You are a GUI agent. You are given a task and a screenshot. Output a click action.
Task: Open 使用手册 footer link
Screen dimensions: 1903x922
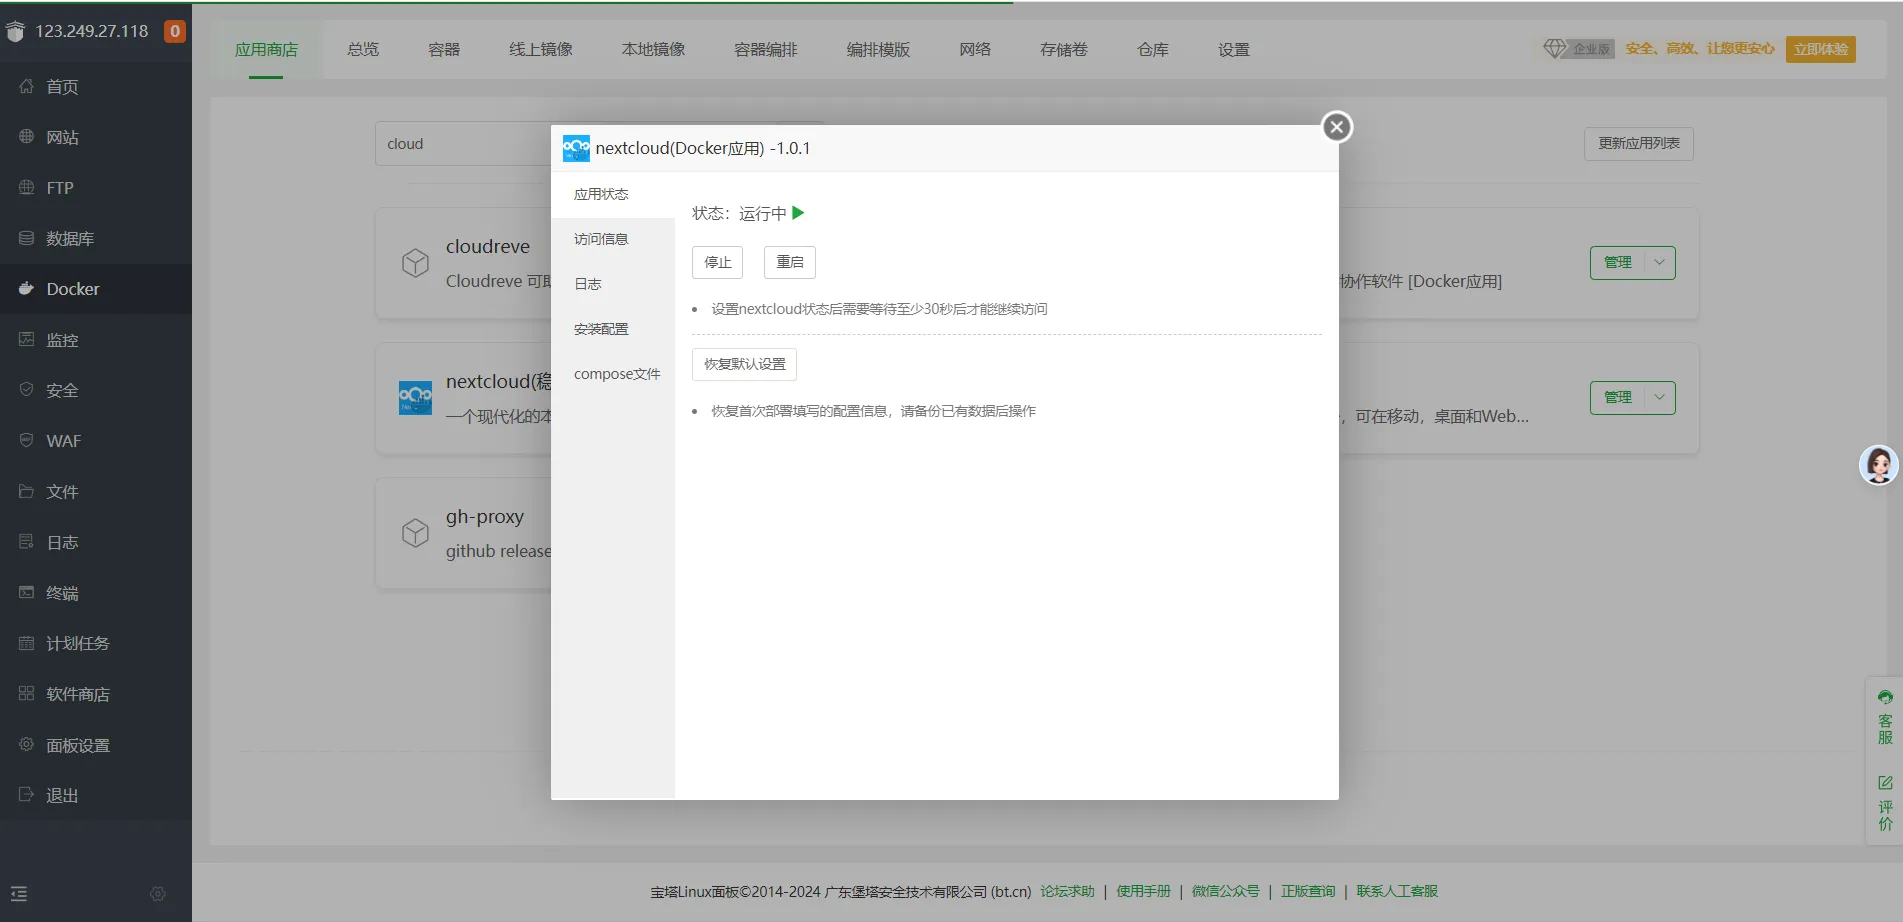(x=1143, y=892)
